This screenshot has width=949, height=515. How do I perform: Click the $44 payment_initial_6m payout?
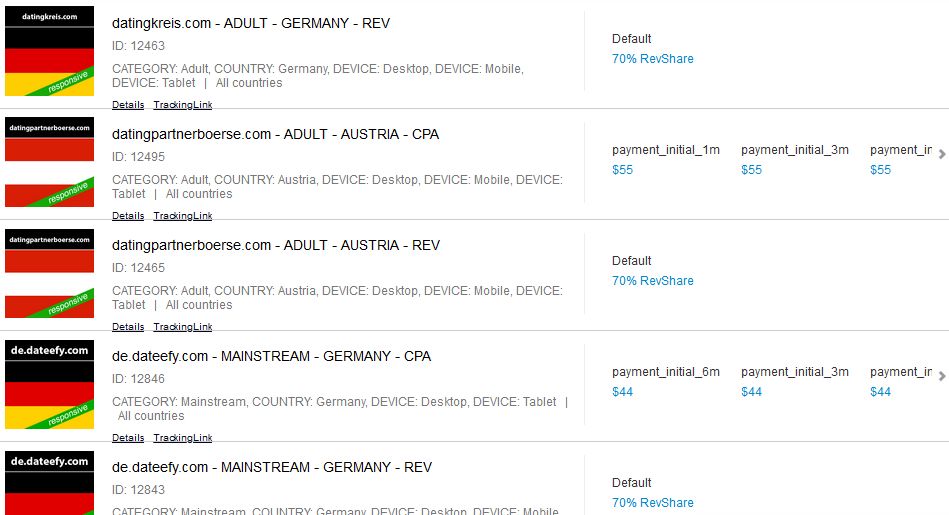(x=623, y=392)
